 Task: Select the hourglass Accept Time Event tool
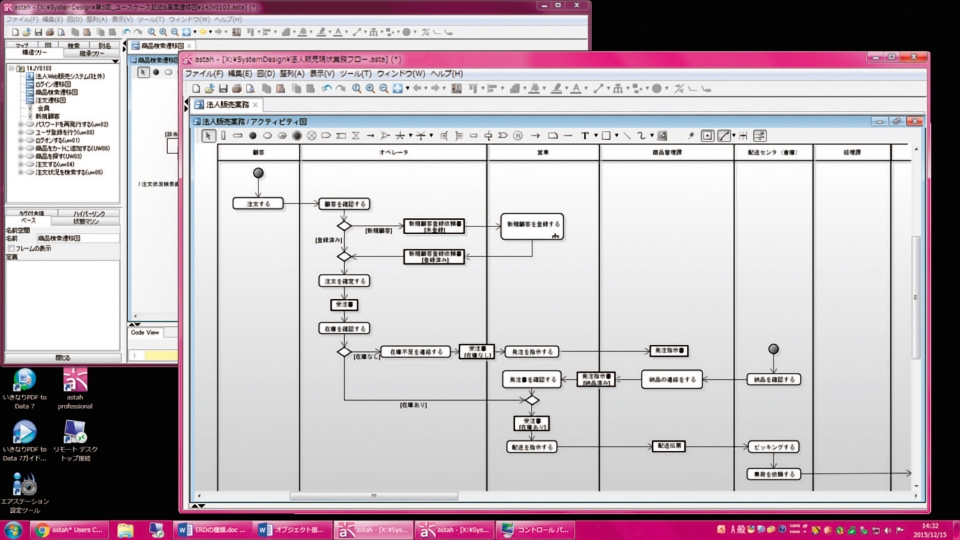pyautogui.click(x=356, y=136)
